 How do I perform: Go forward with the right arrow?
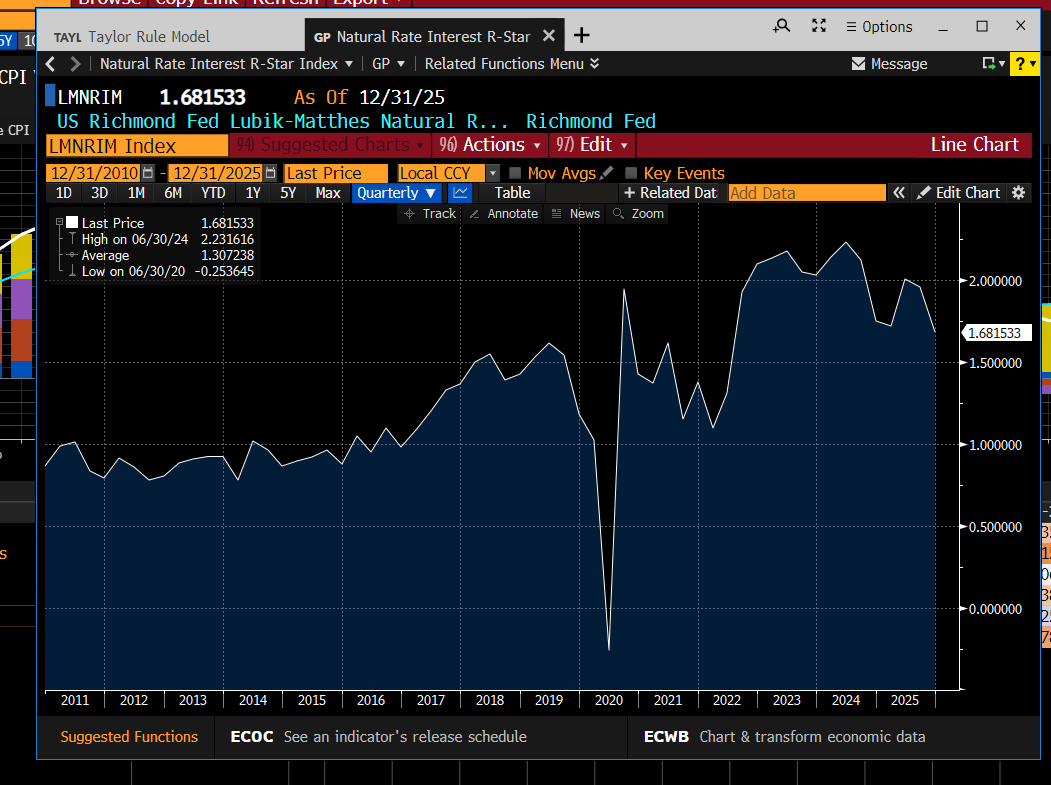coord(75,64)
